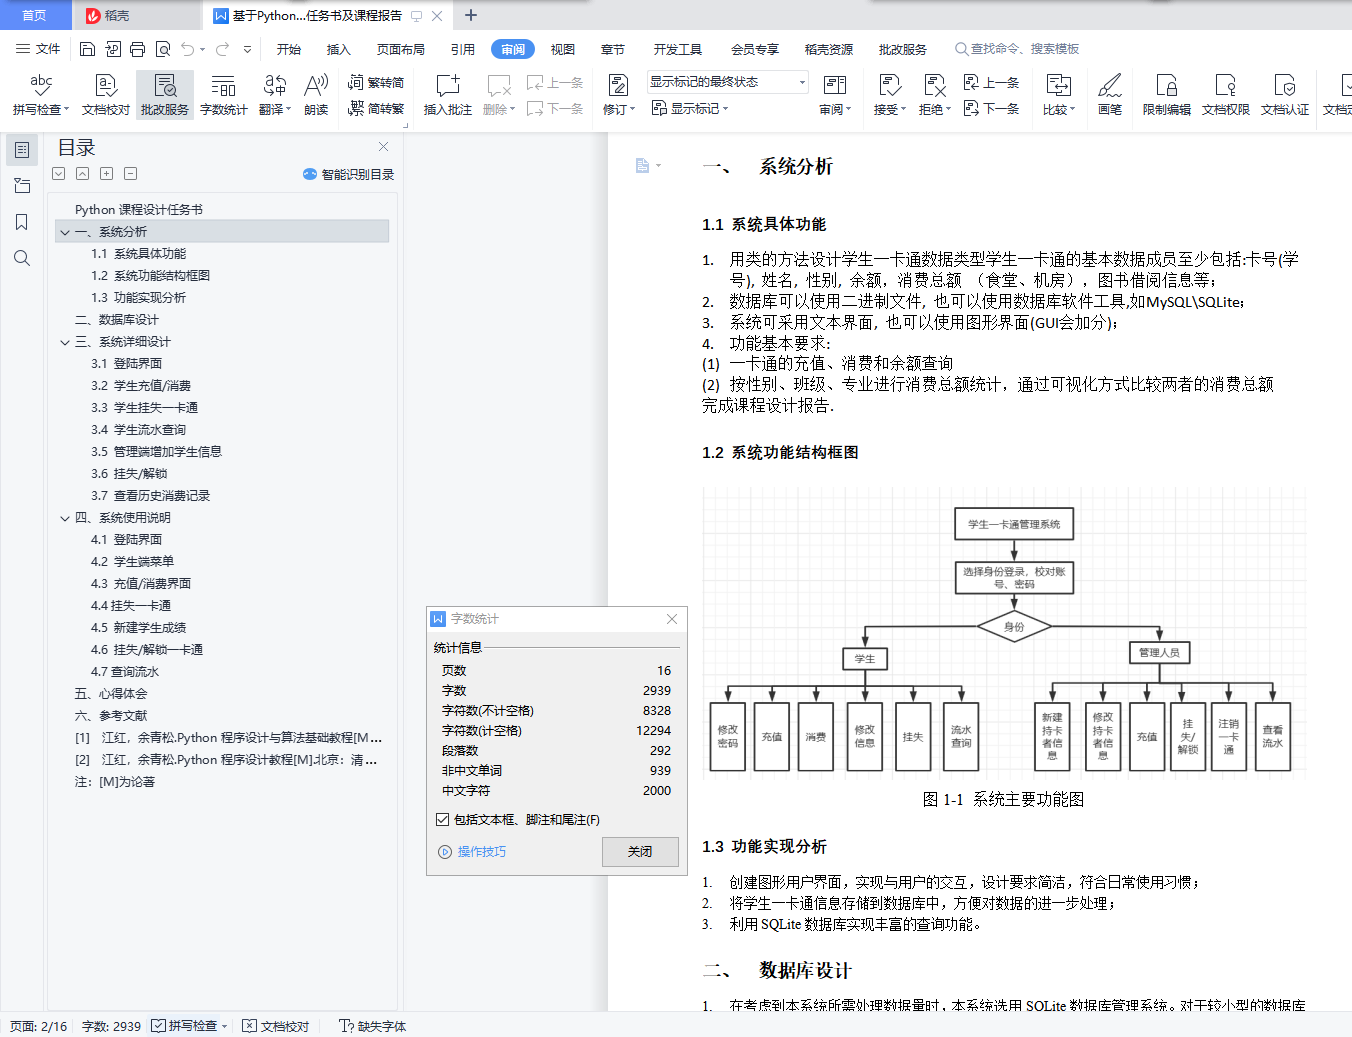Click the Print icon in quick access toolbar
Screen dimensions: 1352x1037
[137, 49]
